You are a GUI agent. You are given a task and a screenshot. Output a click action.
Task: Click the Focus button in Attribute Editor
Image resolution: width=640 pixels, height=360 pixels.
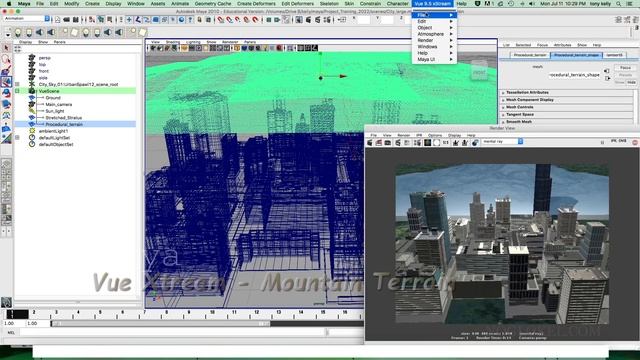click(x=625, y=68)
